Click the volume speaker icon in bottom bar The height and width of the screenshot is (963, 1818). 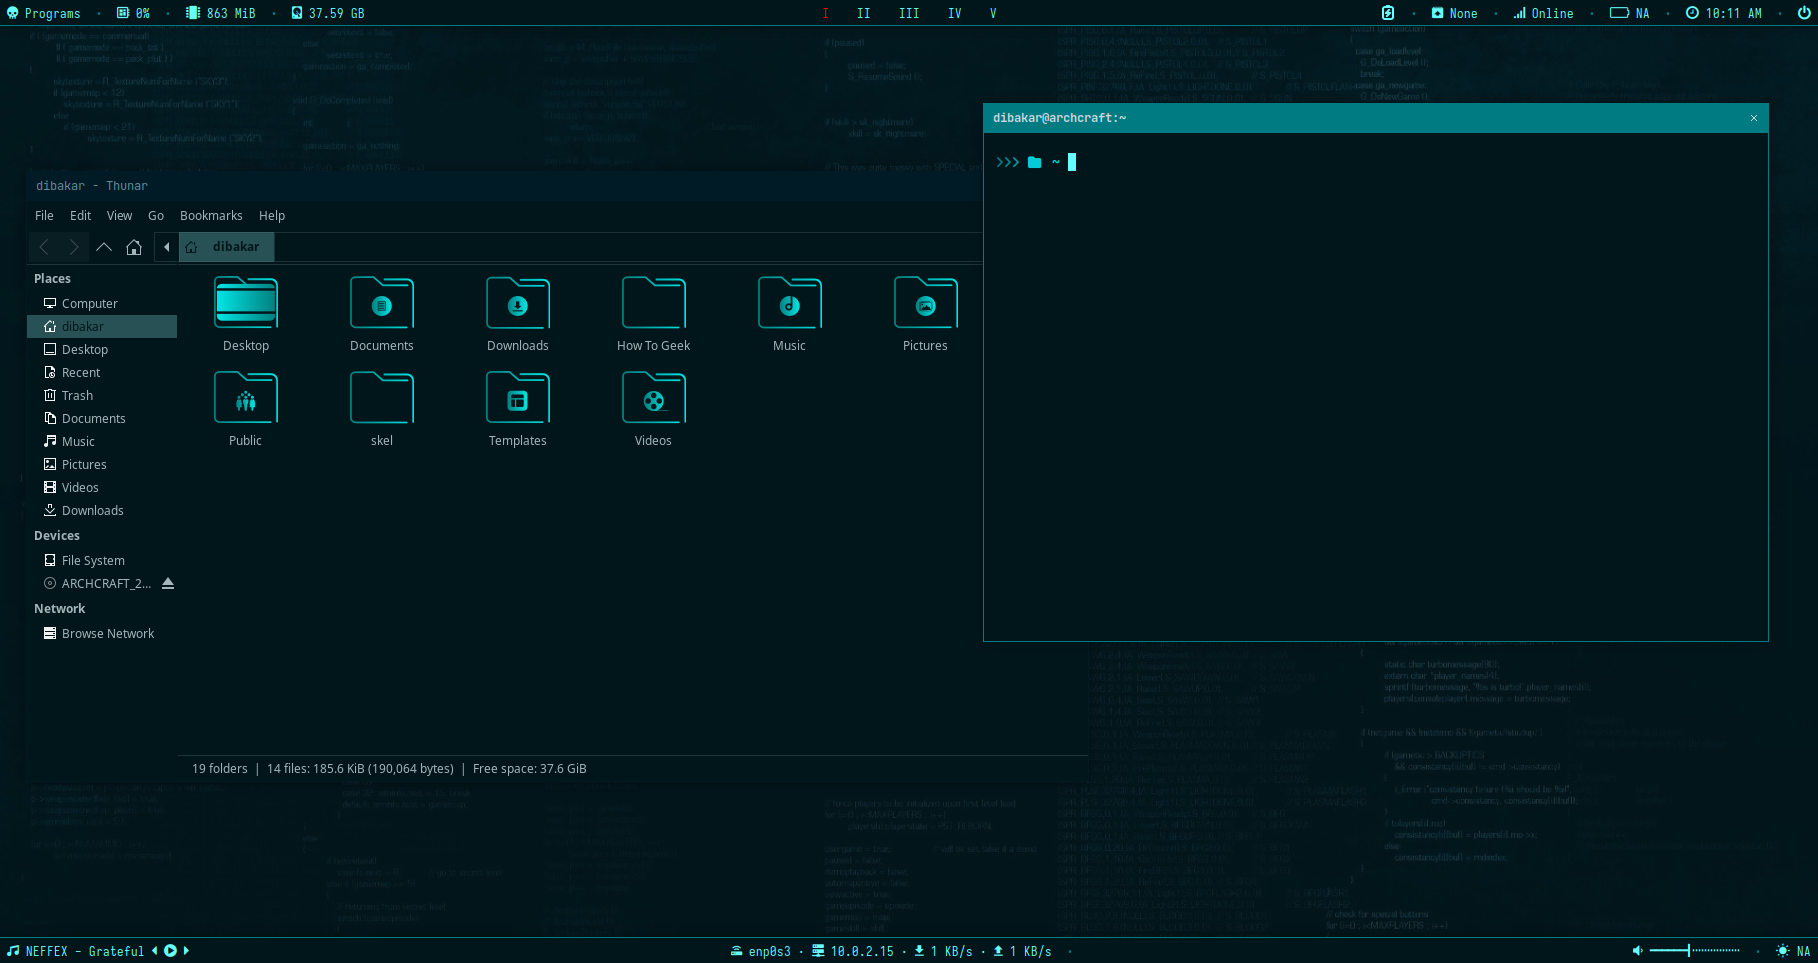click(x=1637, y=951)
